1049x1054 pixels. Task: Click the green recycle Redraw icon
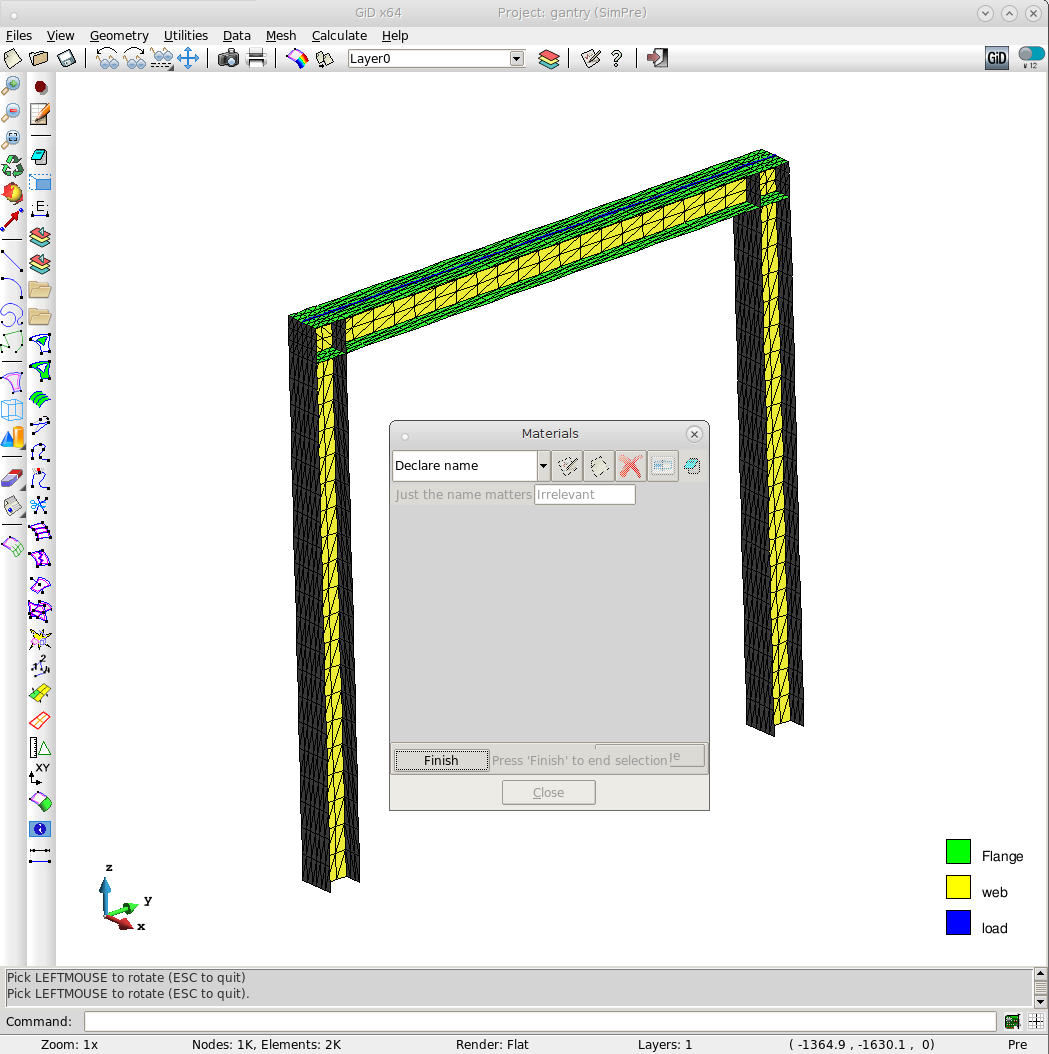[x=12, y=165]
